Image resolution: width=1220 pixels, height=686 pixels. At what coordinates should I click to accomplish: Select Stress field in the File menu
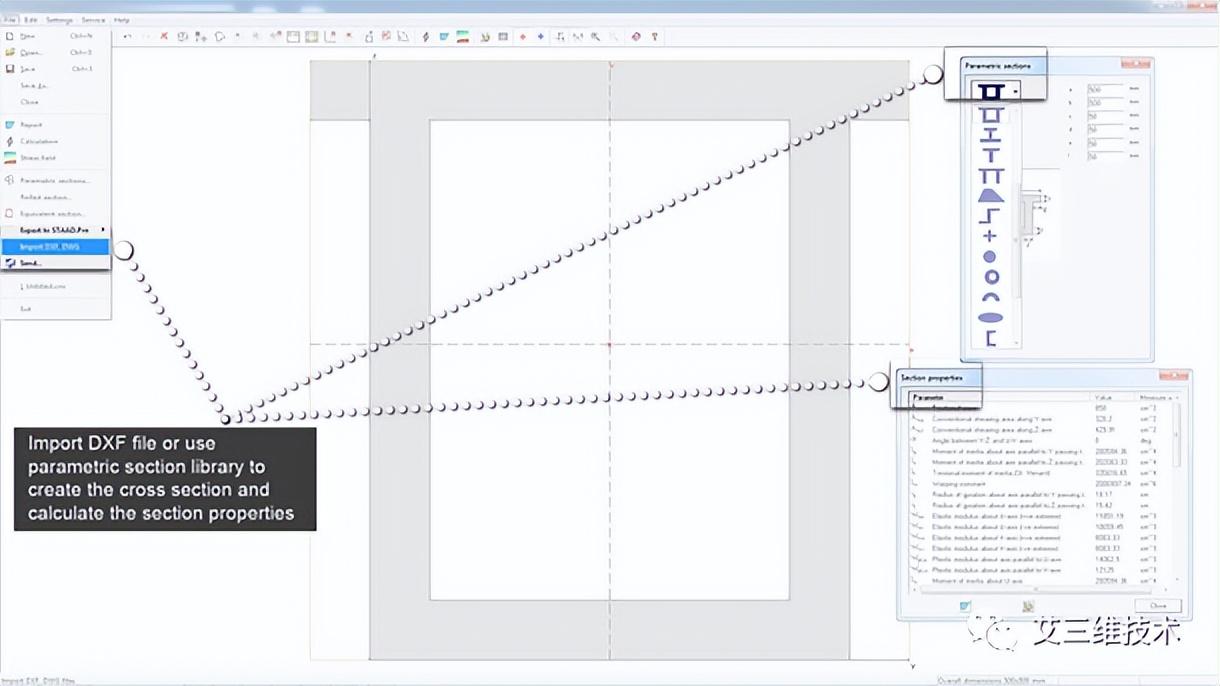tap(55, 158)
